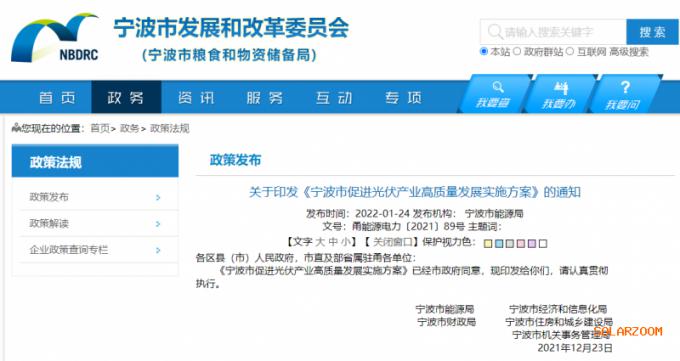Select the 本站 search scope radio
The height and width of the screenshot is (361, 680).
coord(484,52)
